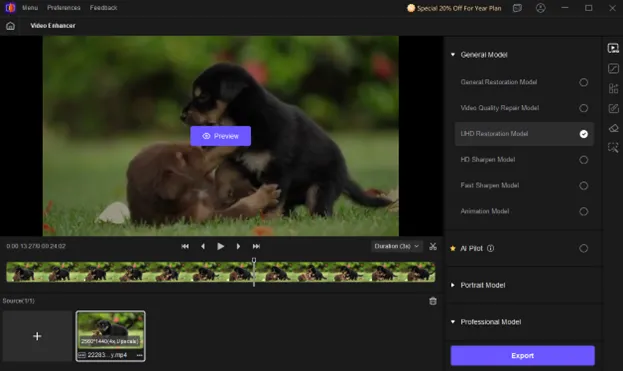Click the AI Pilot star icon
Viewport: 623px width, 371px height.
coord(453,248)
